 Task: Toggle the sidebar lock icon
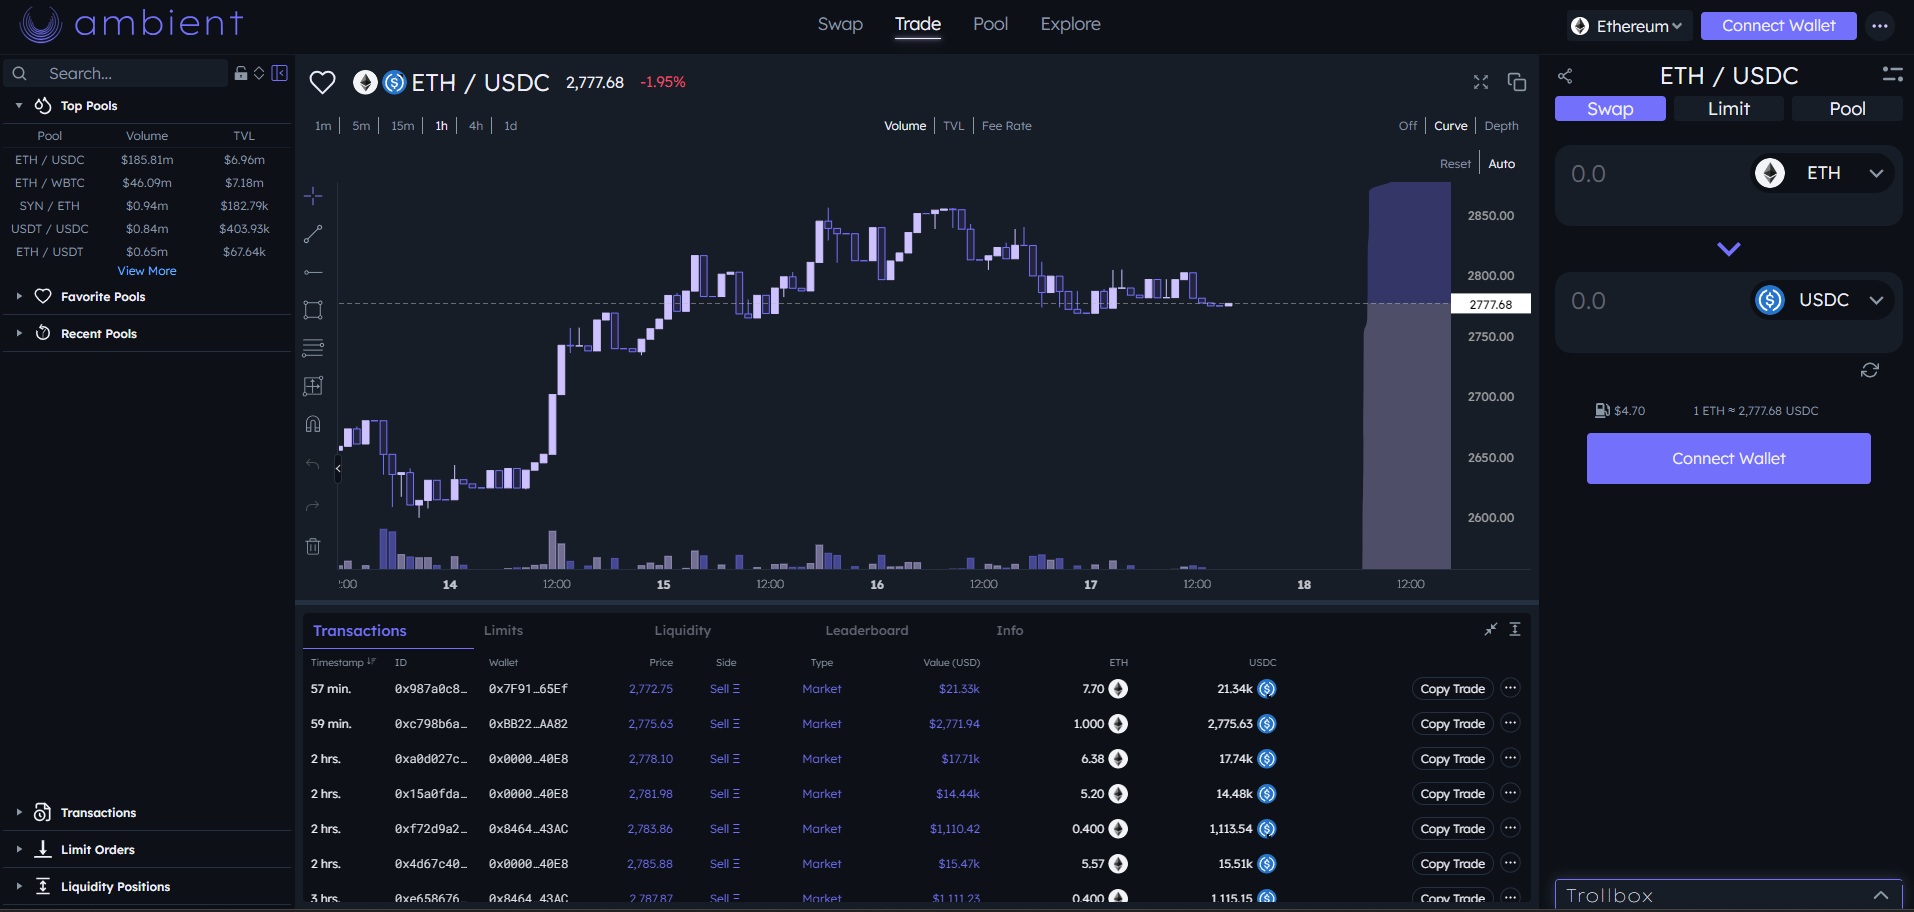click(240, 73)
